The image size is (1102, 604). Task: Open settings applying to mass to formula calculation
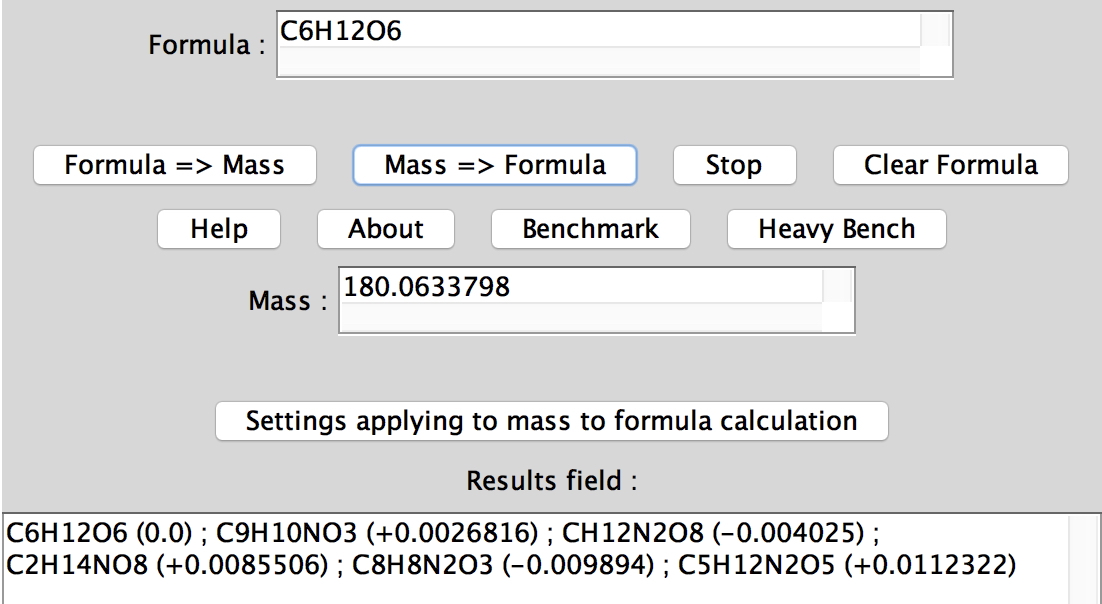(551, 420)
